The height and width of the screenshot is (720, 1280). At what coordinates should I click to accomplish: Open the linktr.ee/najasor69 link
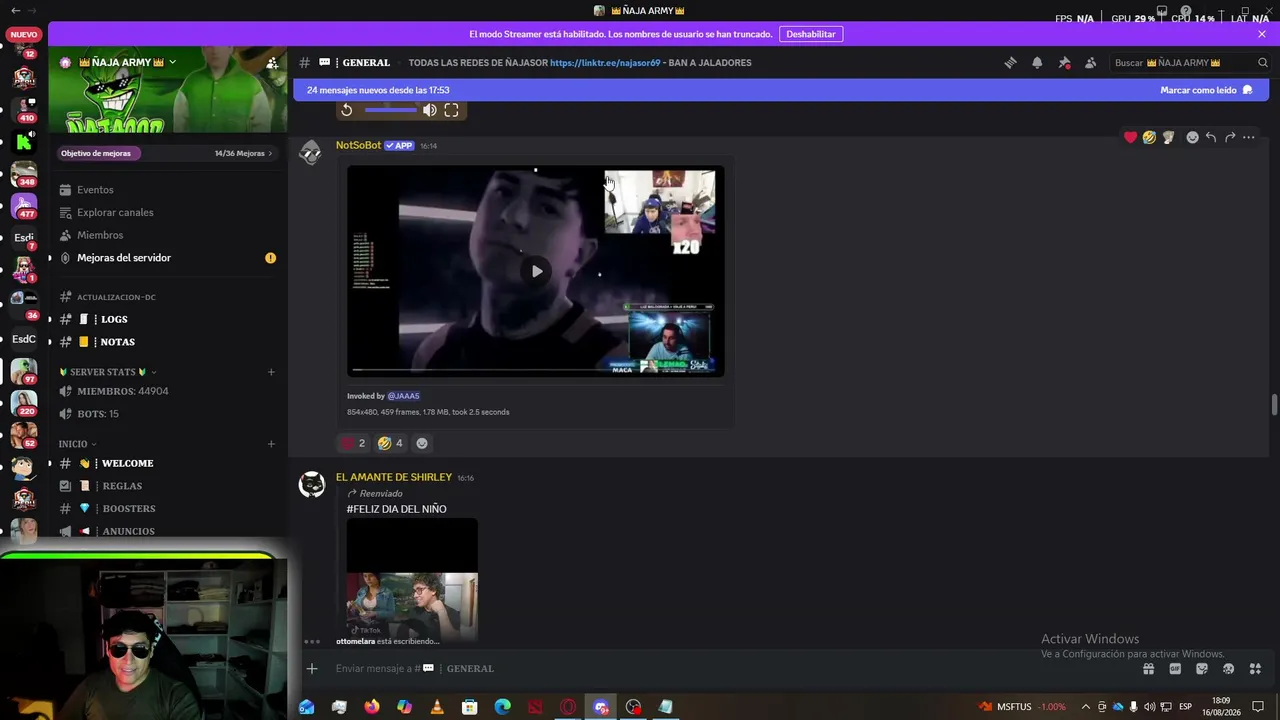[605, 62]
